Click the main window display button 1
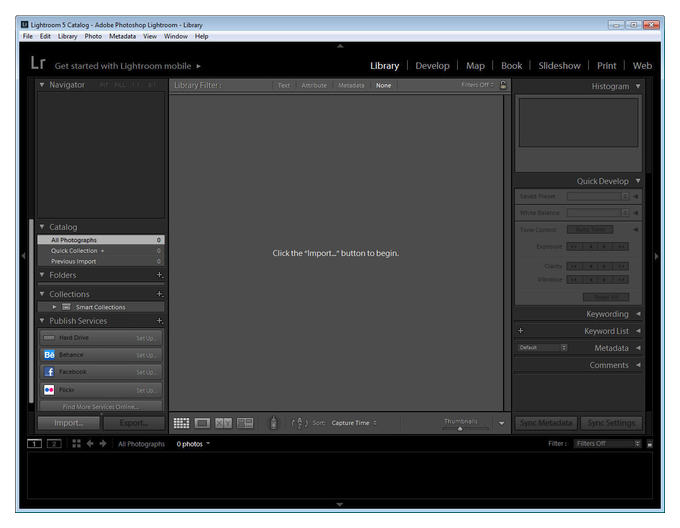 pos(34,443)
